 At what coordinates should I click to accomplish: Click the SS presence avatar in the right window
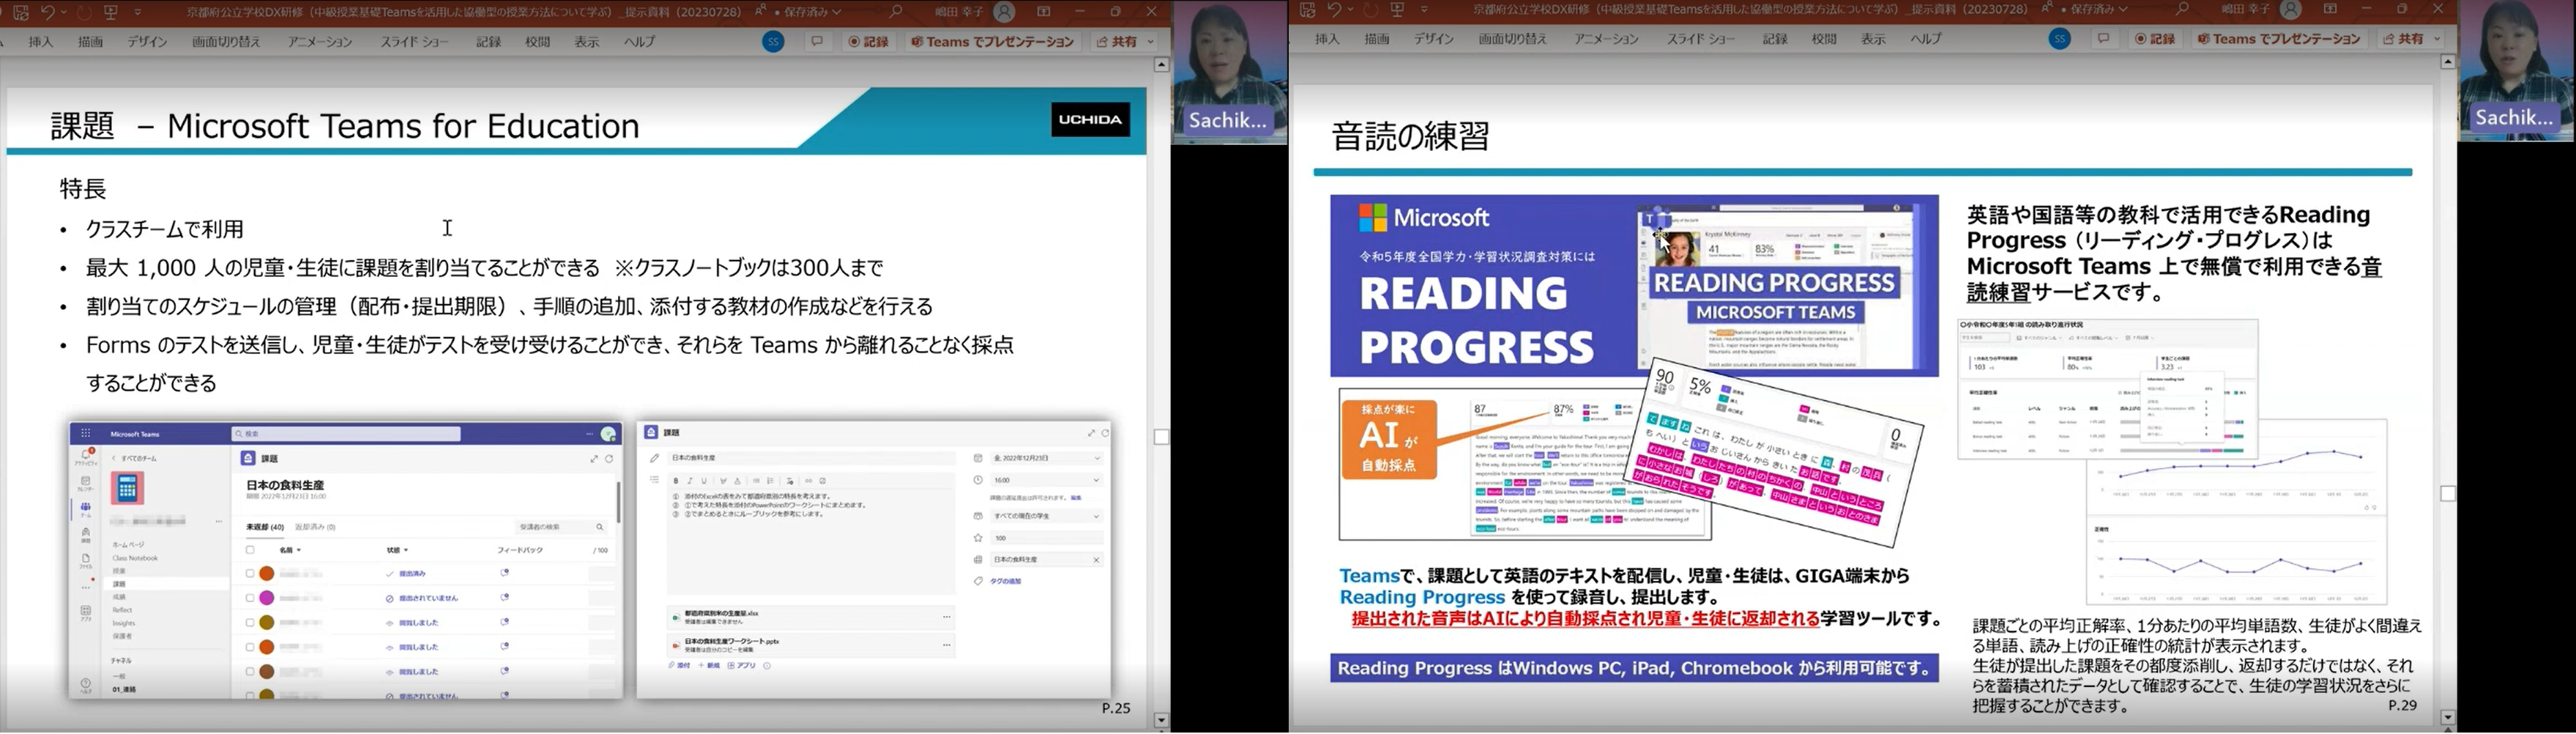coord(2060,39)
